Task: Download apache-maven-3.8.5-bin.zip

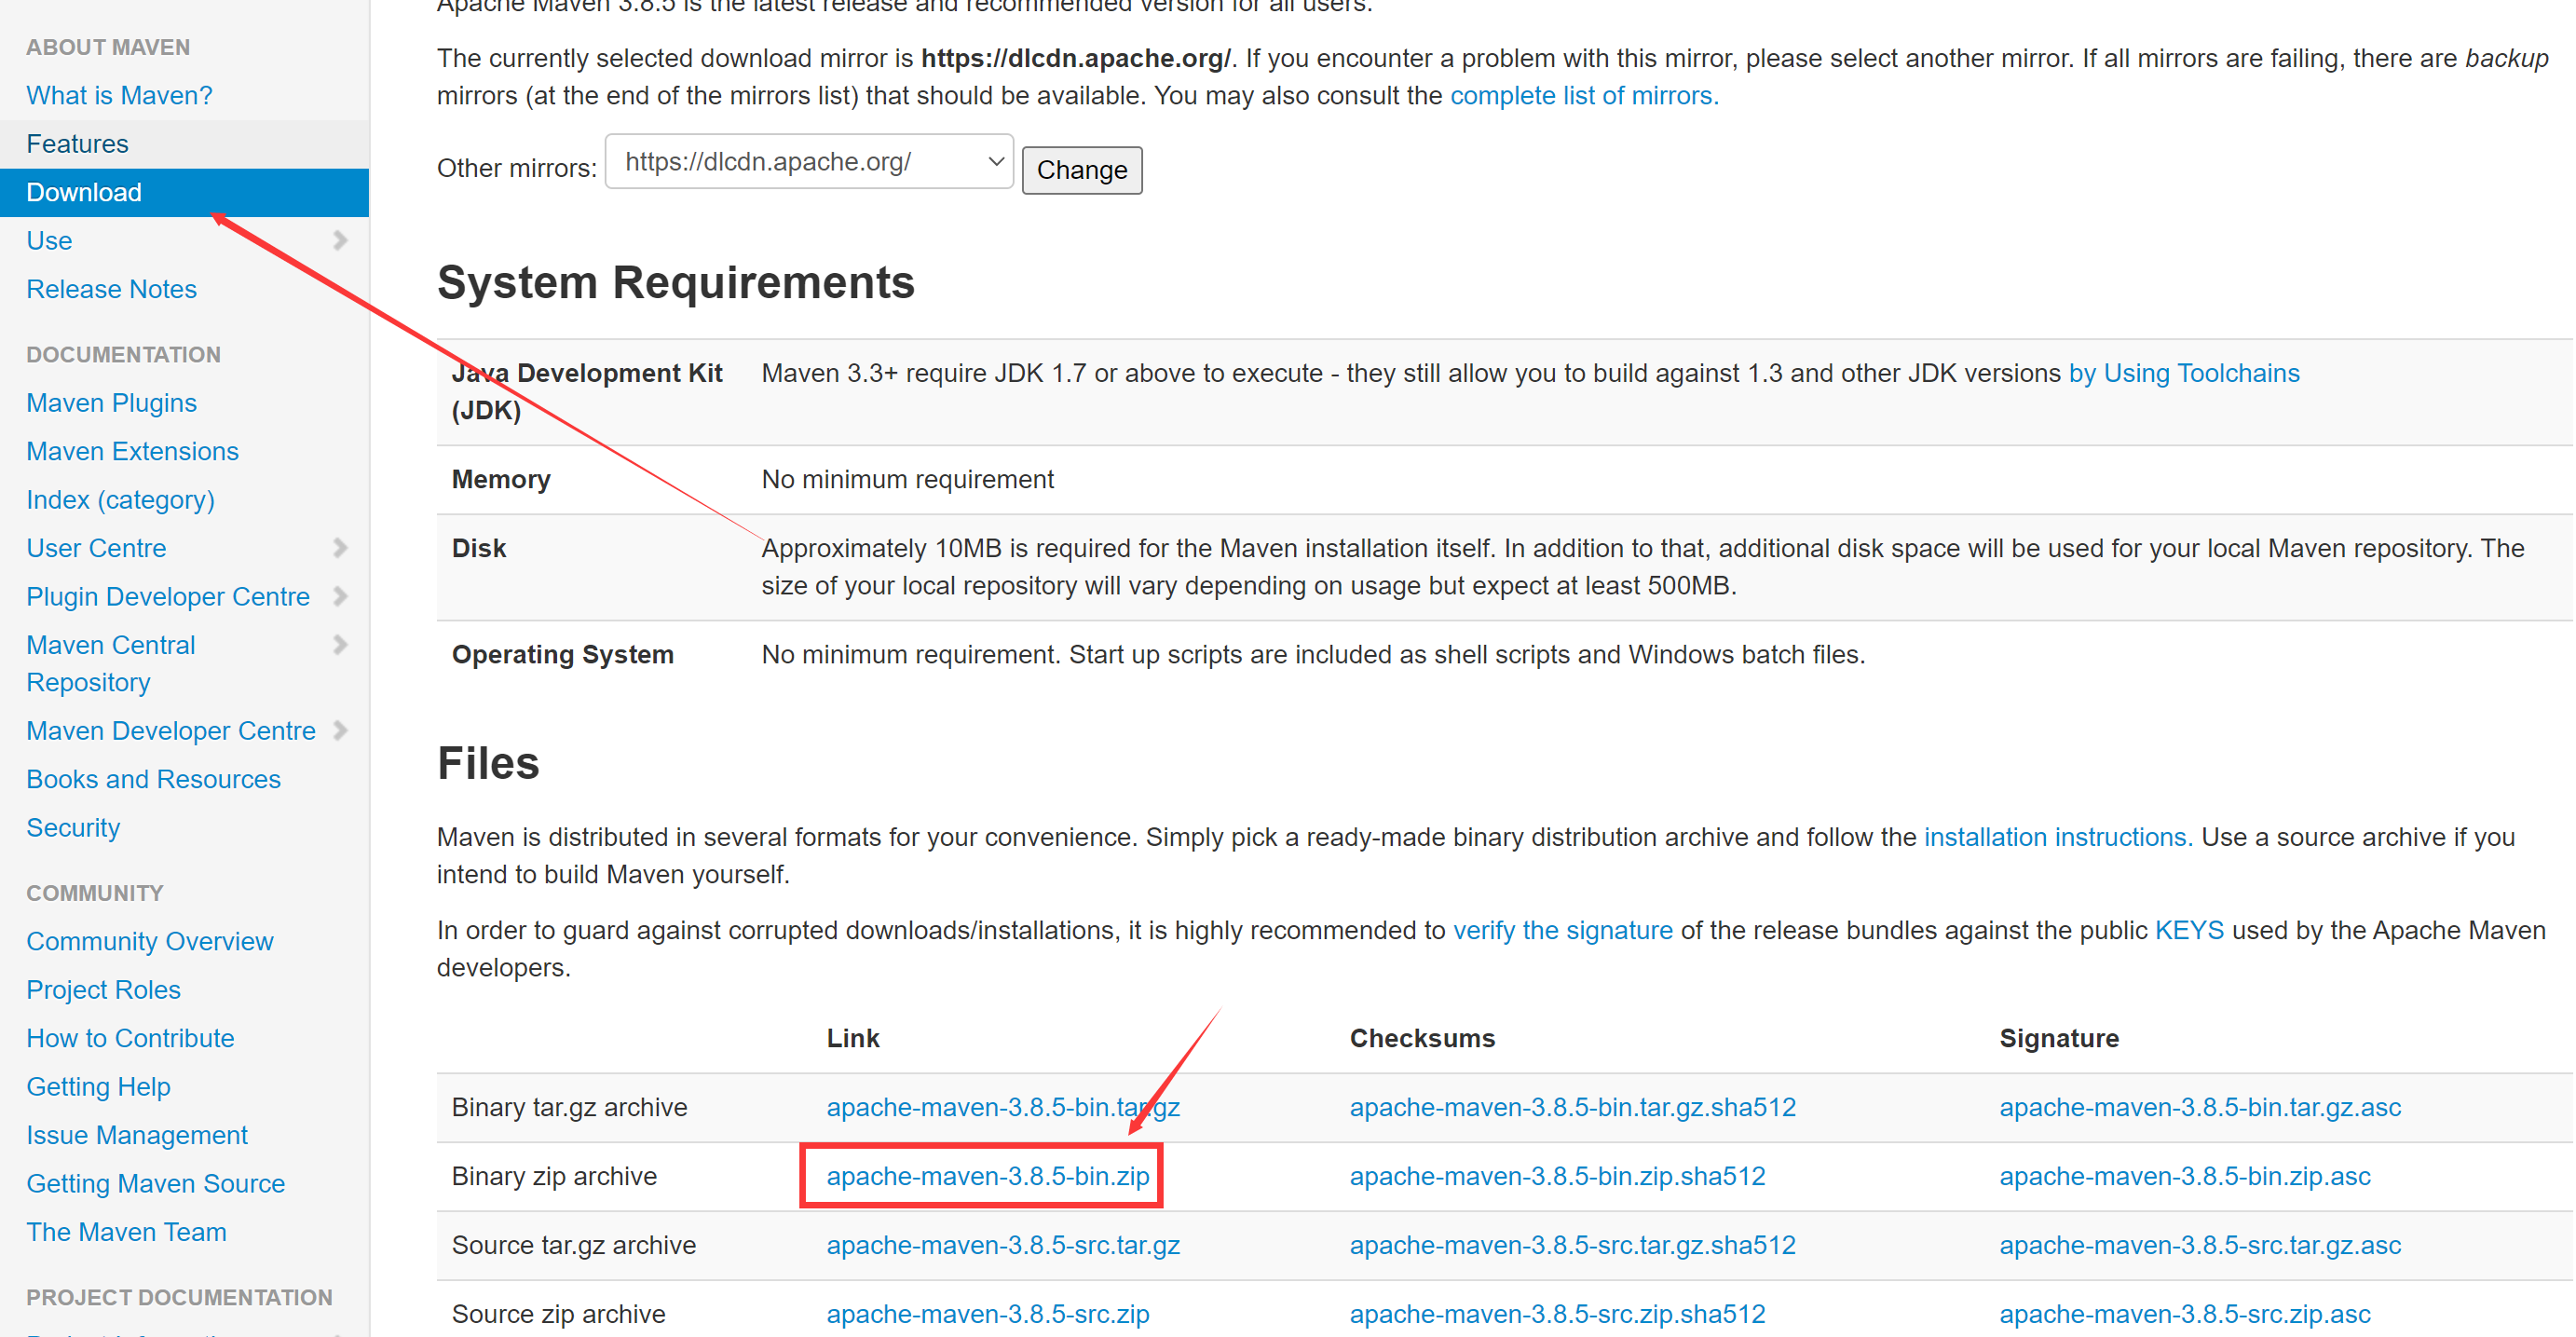Action: 987,1176
